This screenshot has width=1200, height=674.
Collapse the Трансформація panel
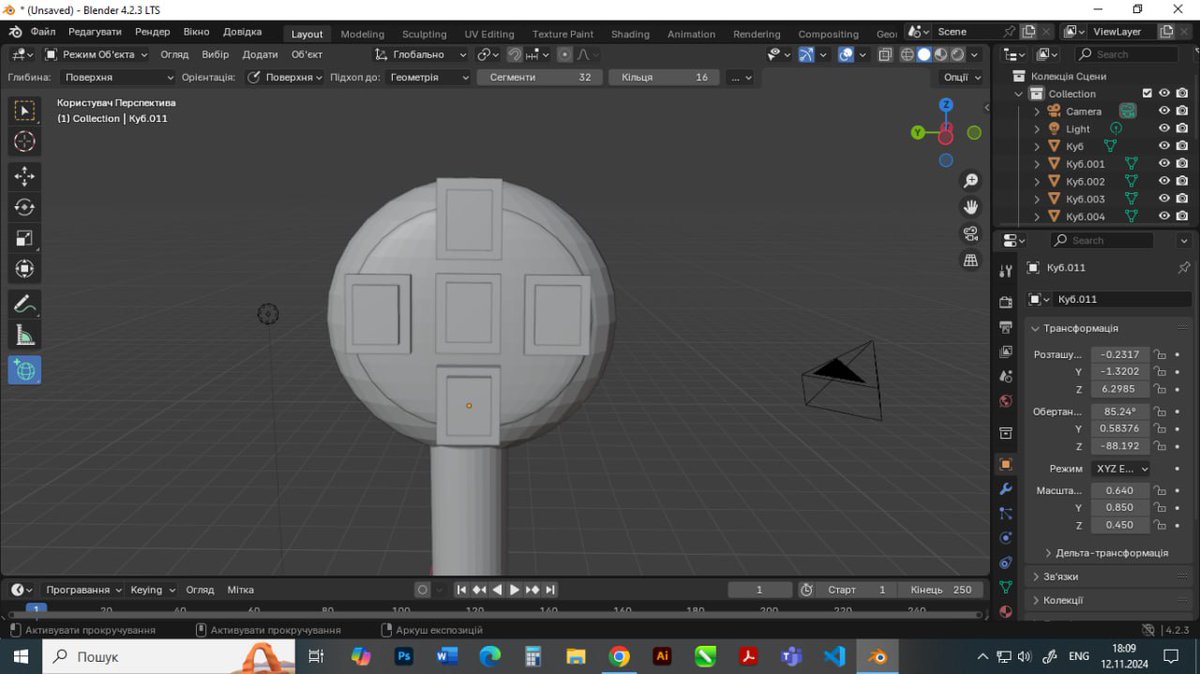(x=1035, y=328)
